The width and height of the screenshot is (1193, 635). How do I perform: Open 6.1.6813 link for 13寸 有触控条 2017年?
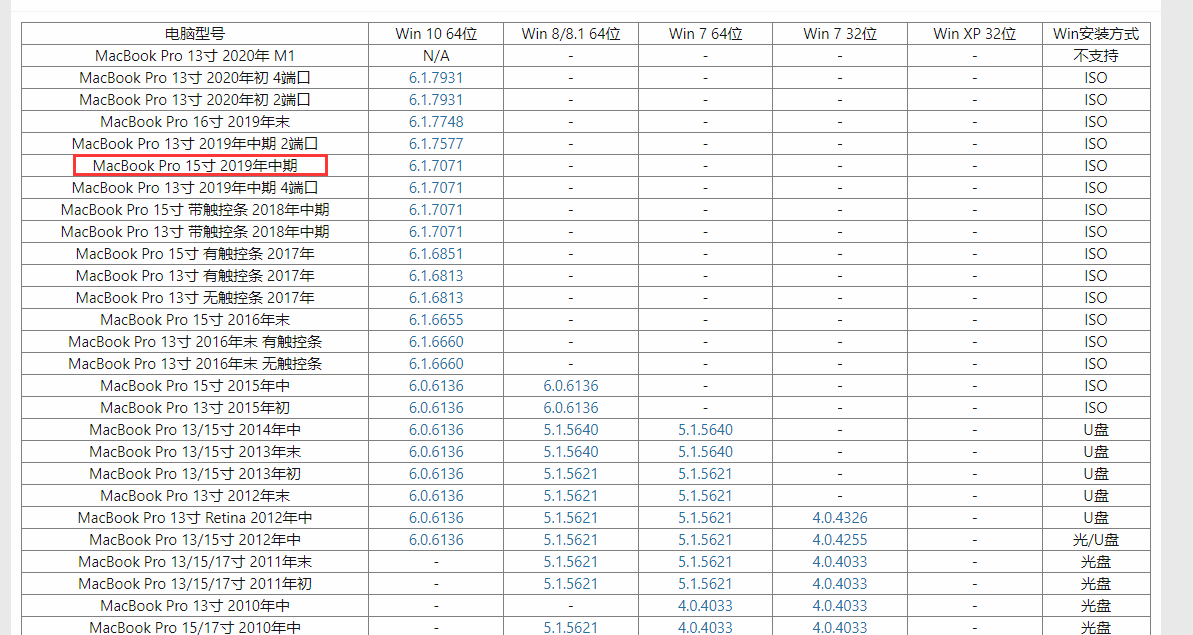coord(436,276)
